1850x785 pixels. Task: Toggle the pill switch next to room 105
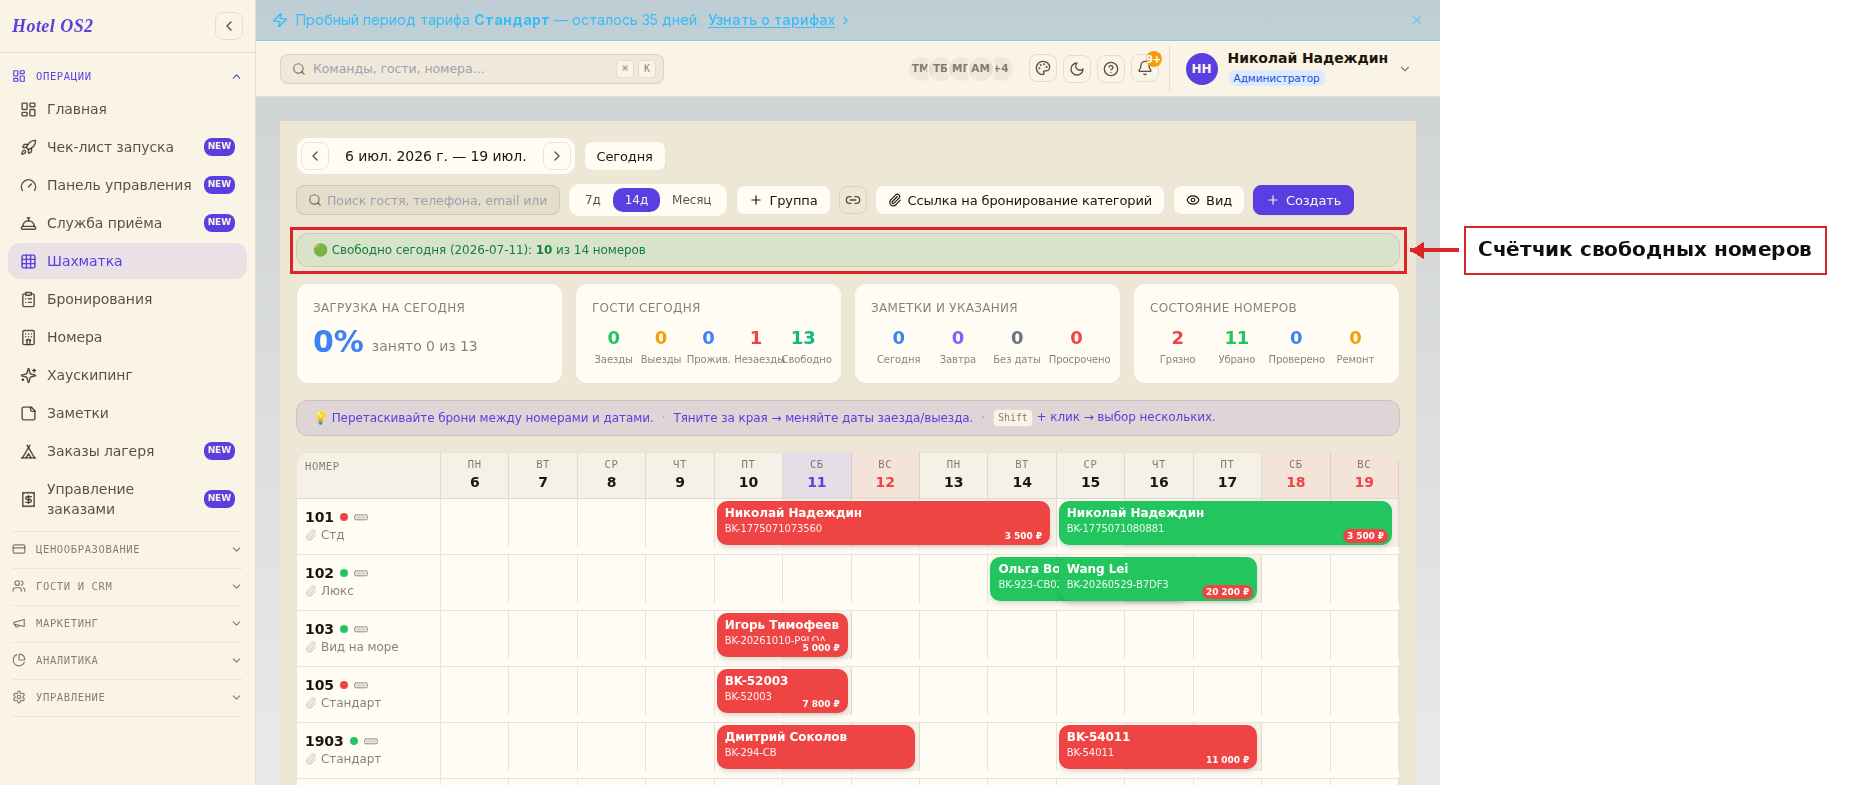click(x=361, y=685)
